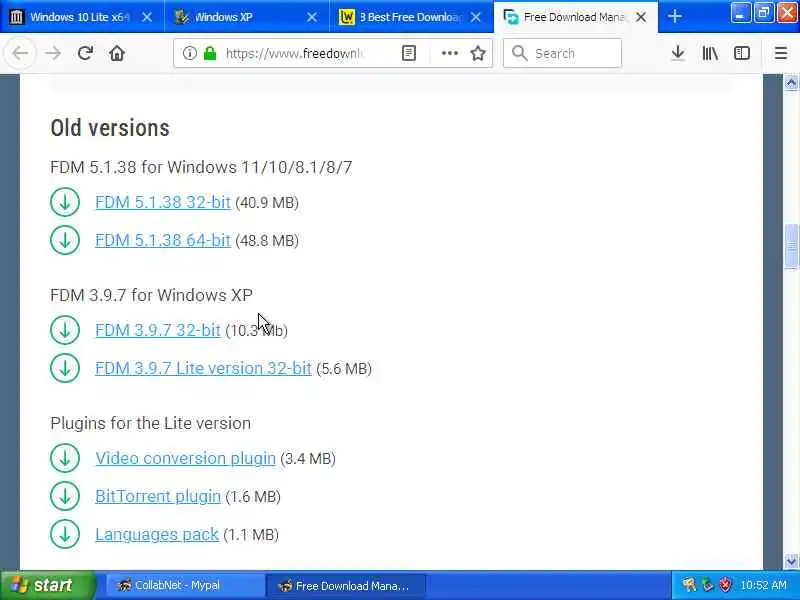Click the download icon beside BitTorrent plugin

pyautogui.click(x=65, y=496)
